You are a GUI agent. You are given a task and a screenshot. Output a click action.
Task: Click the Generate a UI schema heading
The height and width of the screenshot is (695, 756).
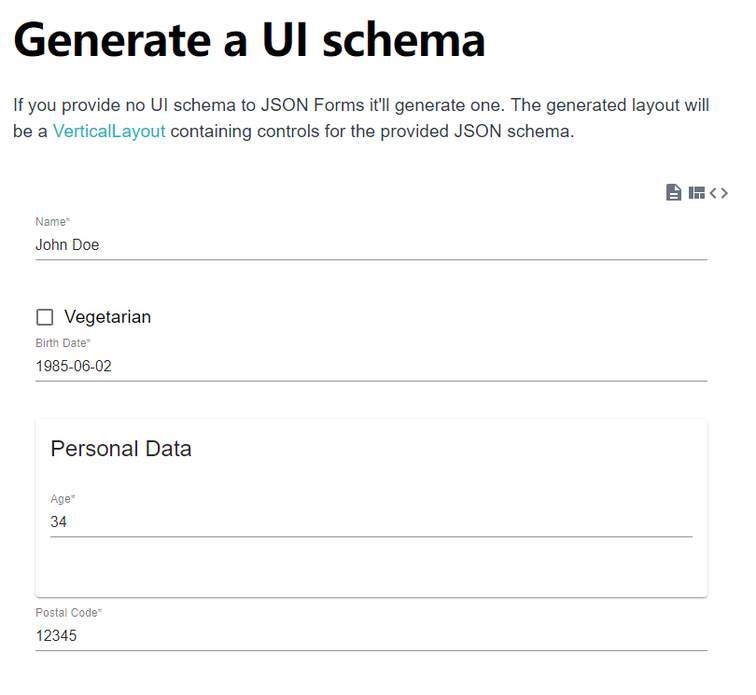click(x=249, y=40)
